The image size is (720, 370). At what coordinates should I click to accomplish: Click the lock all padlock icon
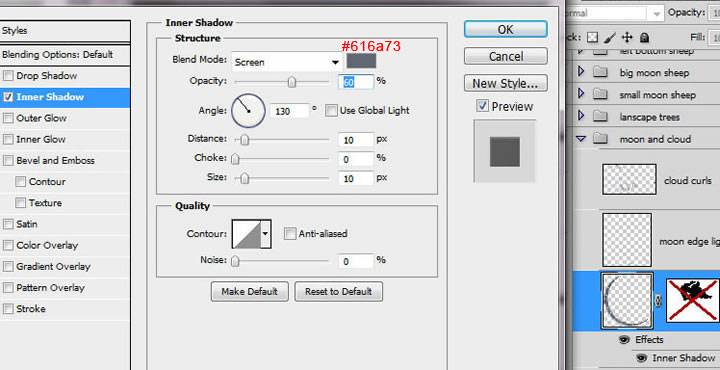(x=645, y=38)
